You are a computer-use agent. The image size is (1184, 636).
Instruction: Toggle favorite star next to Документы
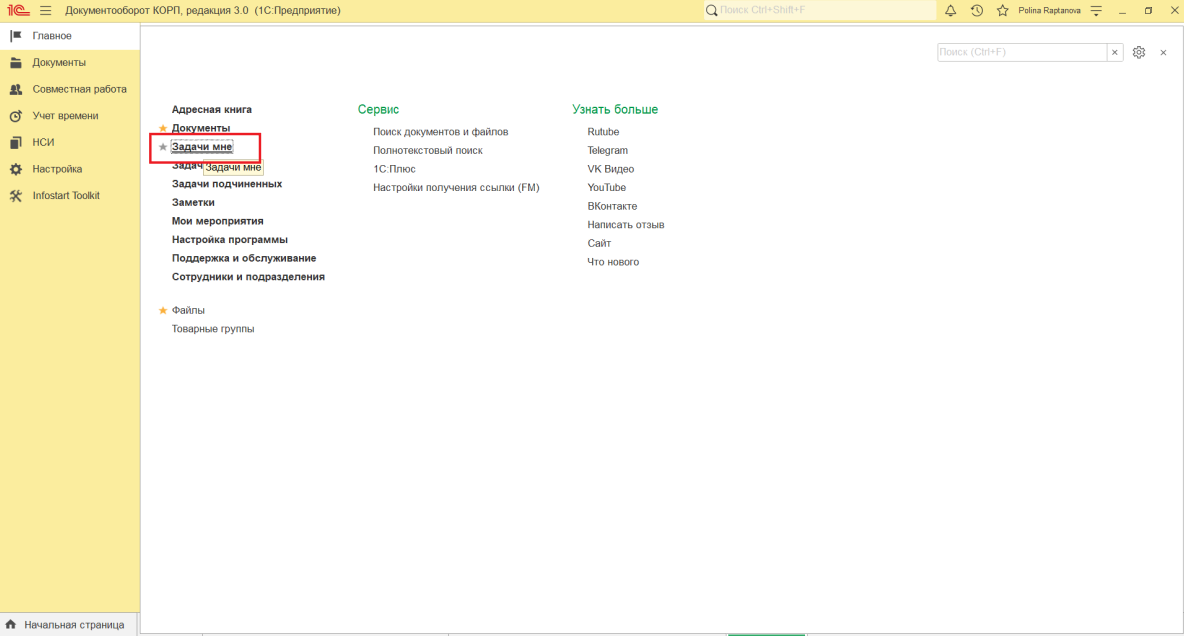(x=163, y=128)
